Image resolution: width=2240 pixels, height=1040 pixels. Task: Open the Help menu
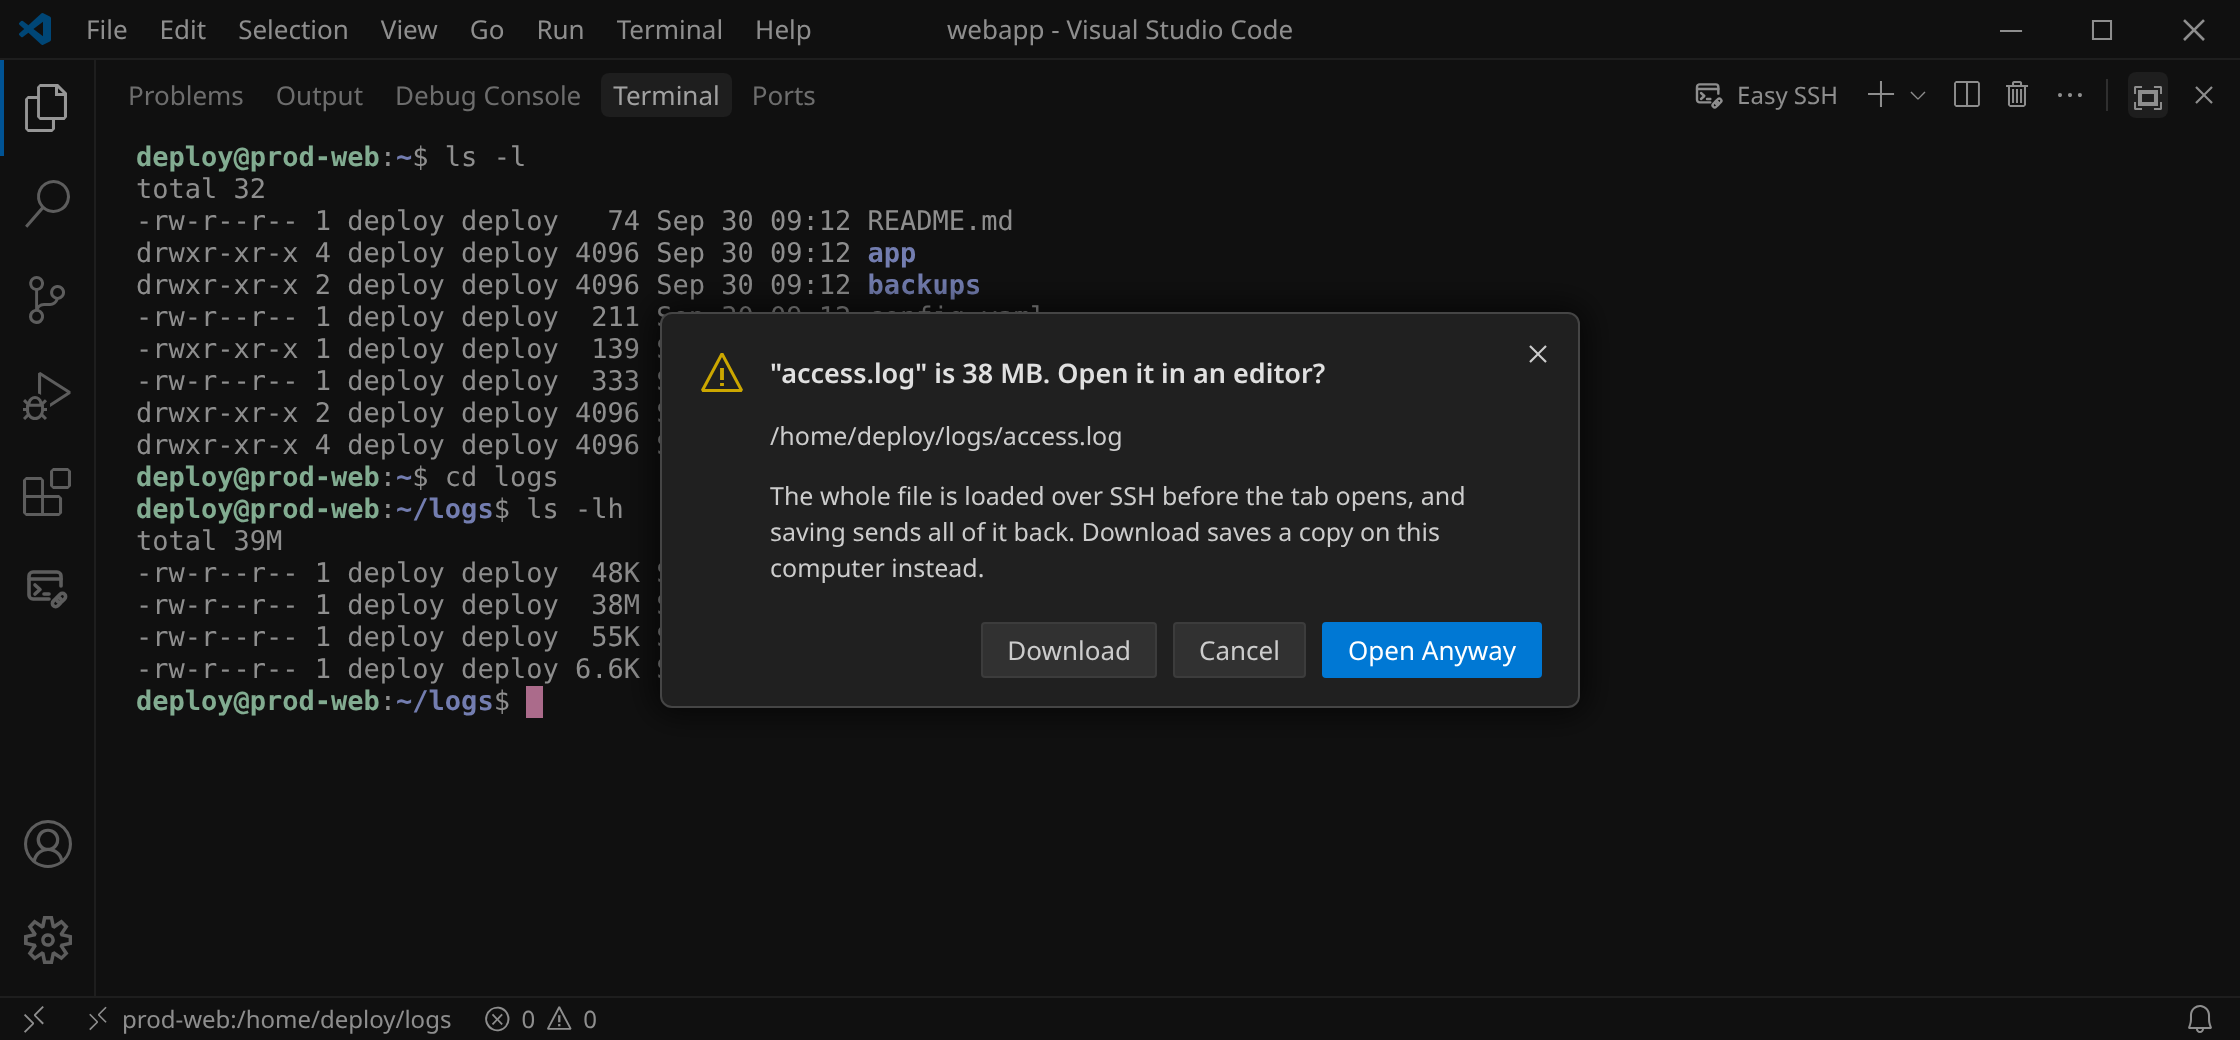coord(783,30)
